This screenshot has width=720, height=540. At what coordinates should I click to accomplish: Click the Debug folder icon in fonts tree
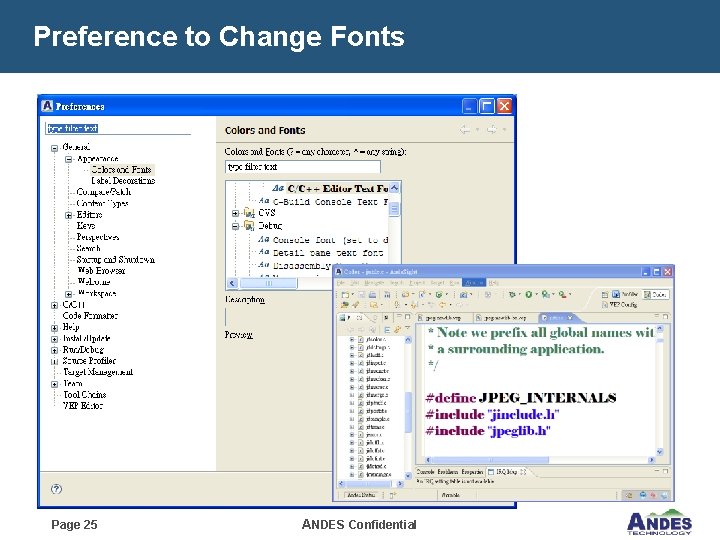[x=249, y=225]
